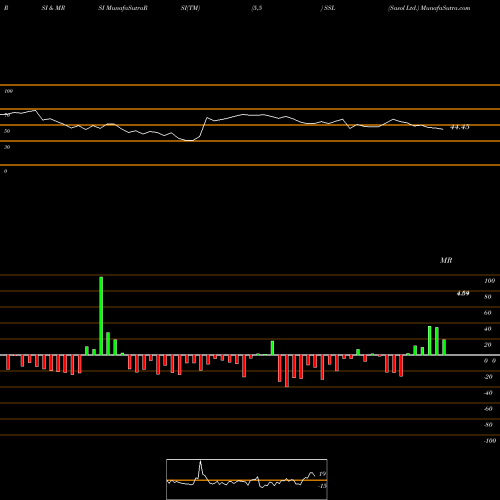This screenshot has width=500, height=500.
Task: Click the value 19 in mini chart
Action: click(x=322, y=474)
